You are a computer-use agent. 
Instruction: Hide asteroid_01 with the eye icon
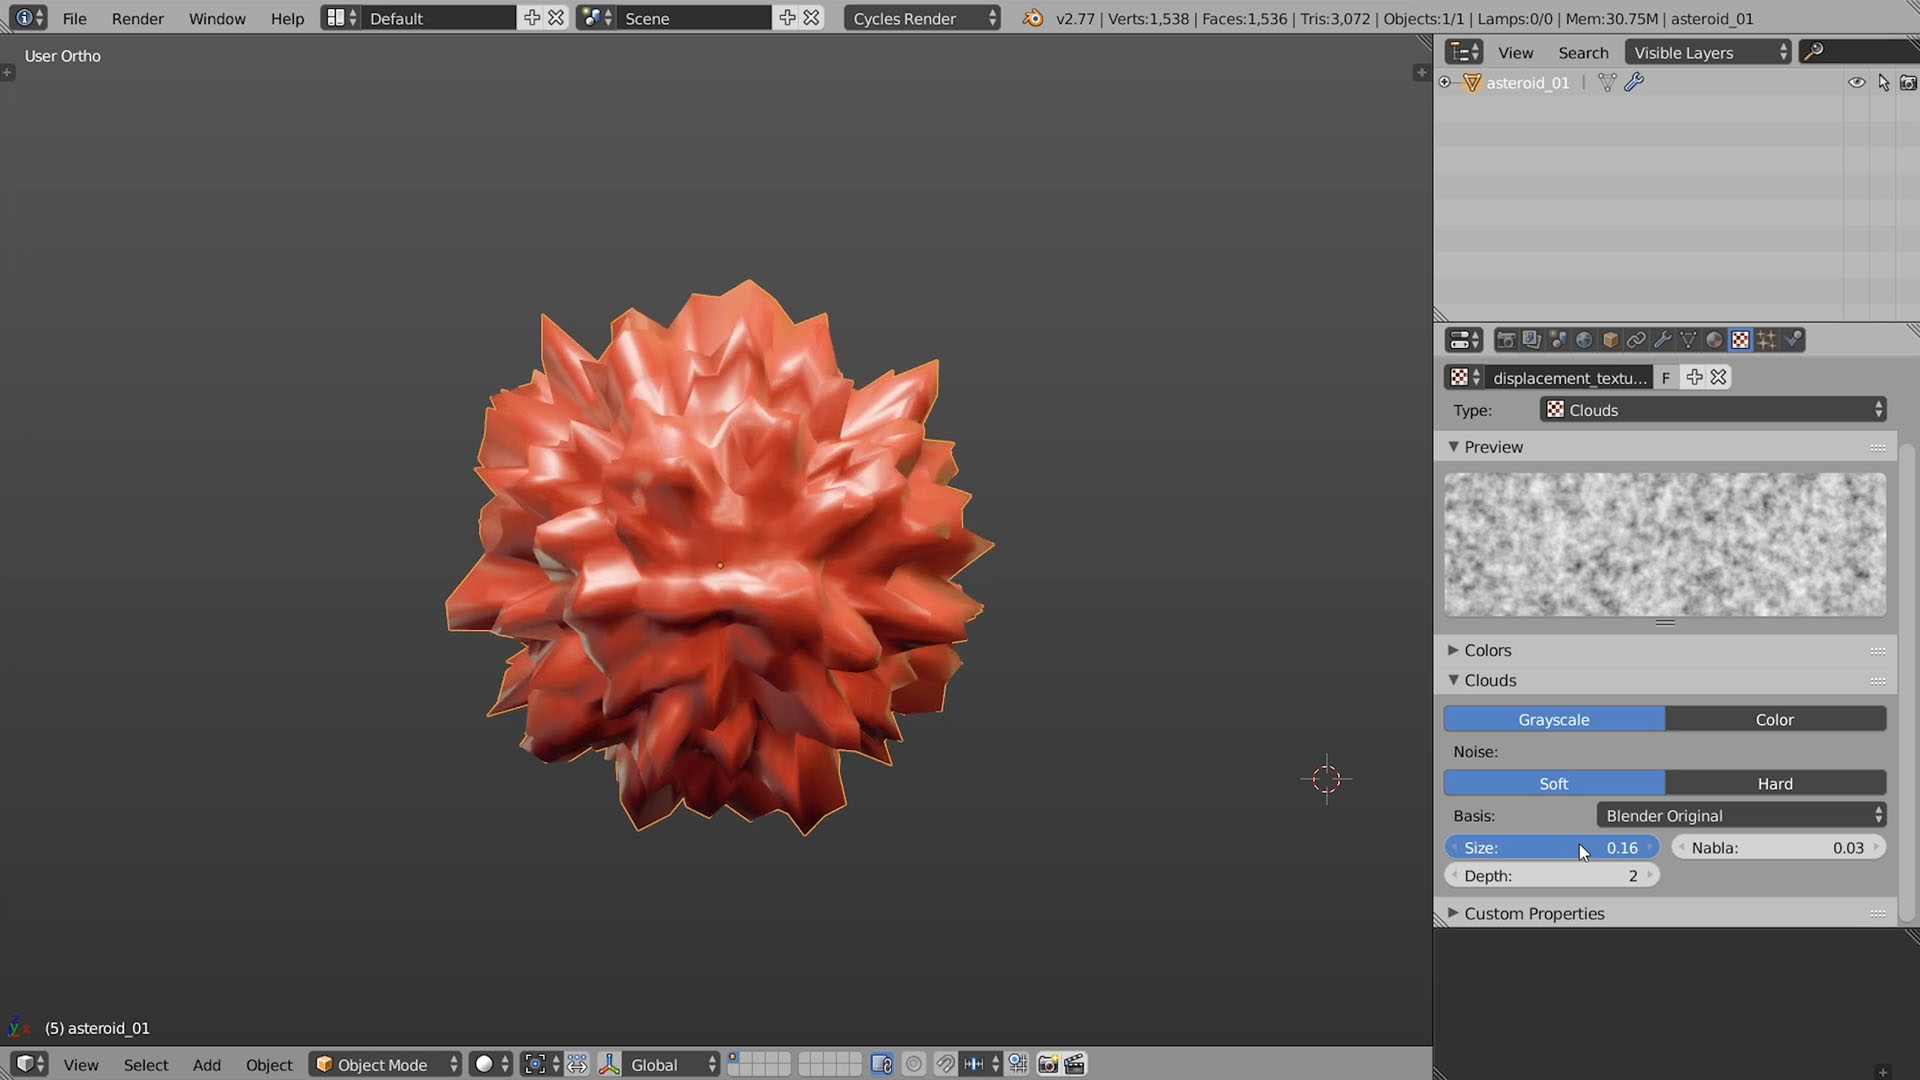(1856, 83)
